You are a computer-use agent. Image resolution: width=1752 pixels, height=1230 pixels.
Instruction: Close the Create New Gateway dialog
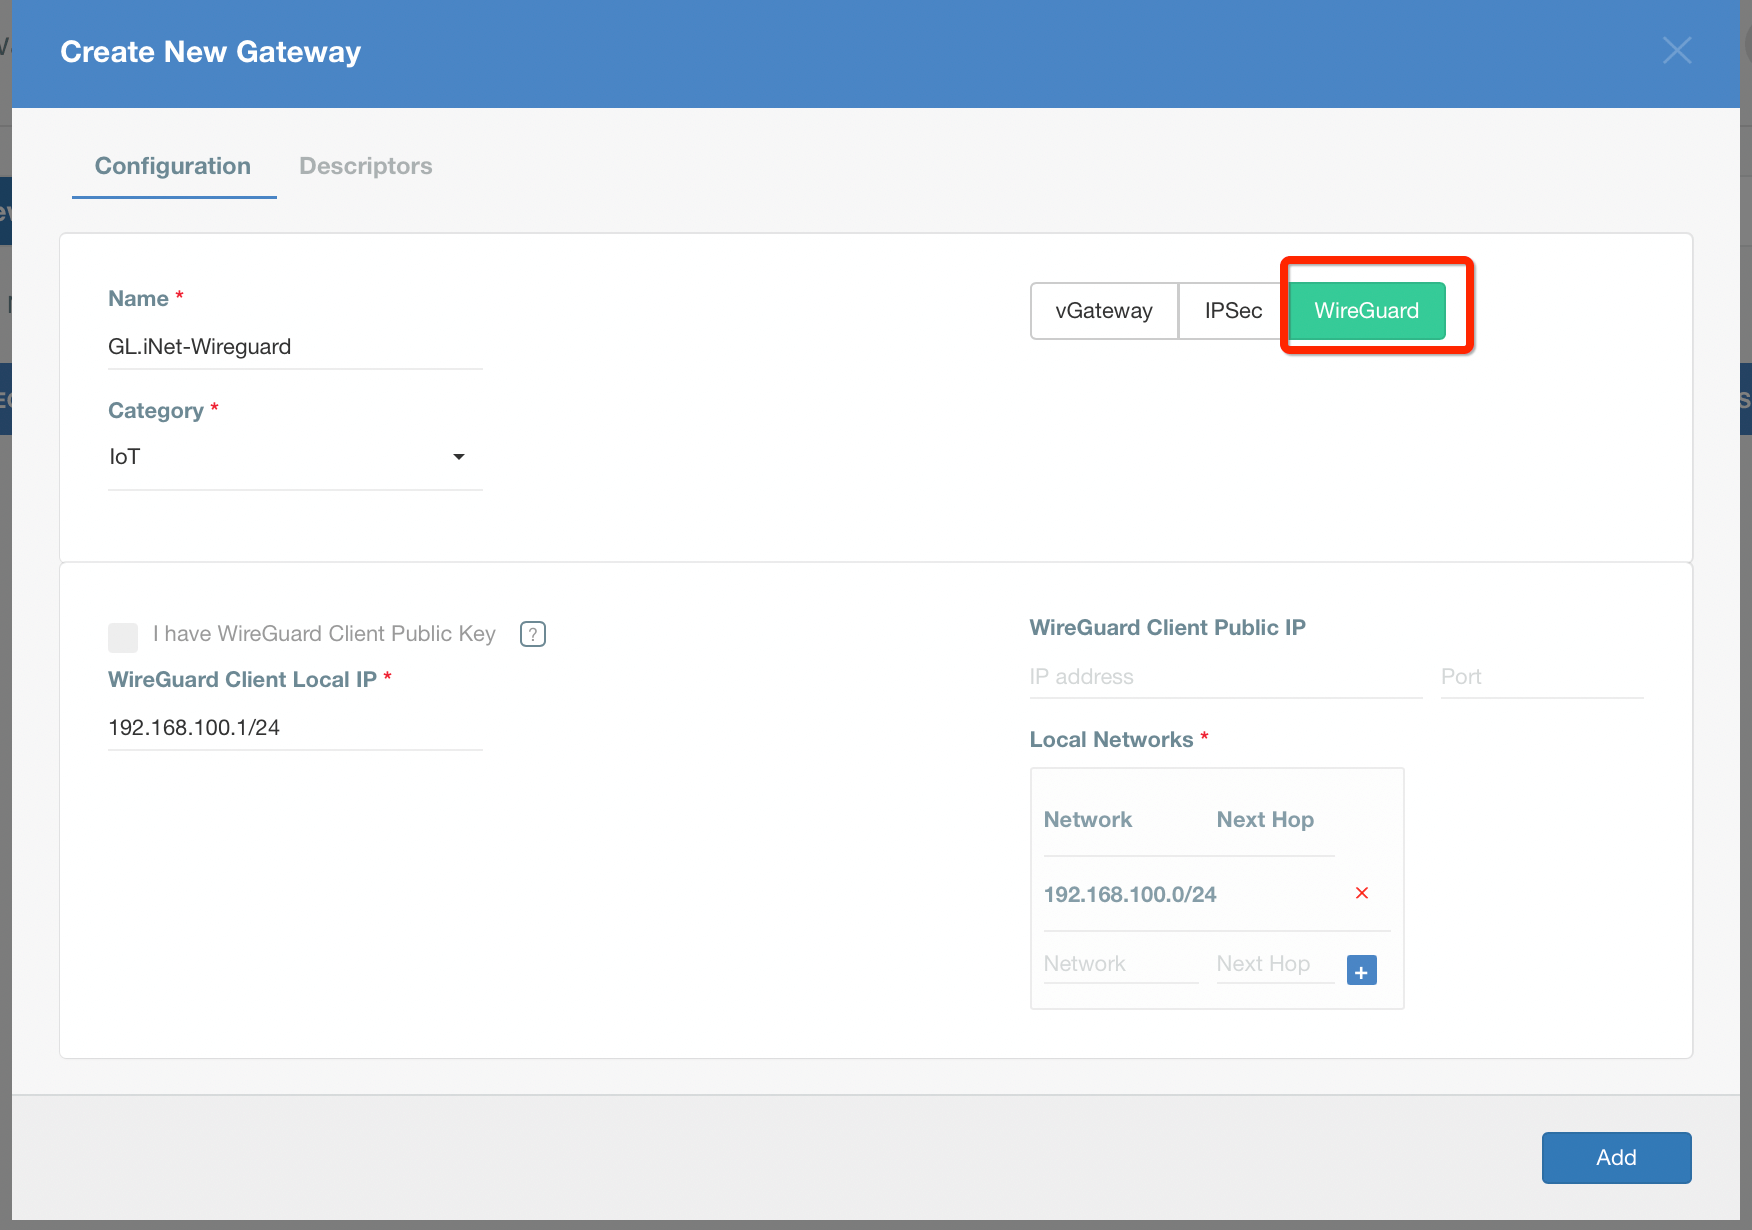click(1676, 50)
